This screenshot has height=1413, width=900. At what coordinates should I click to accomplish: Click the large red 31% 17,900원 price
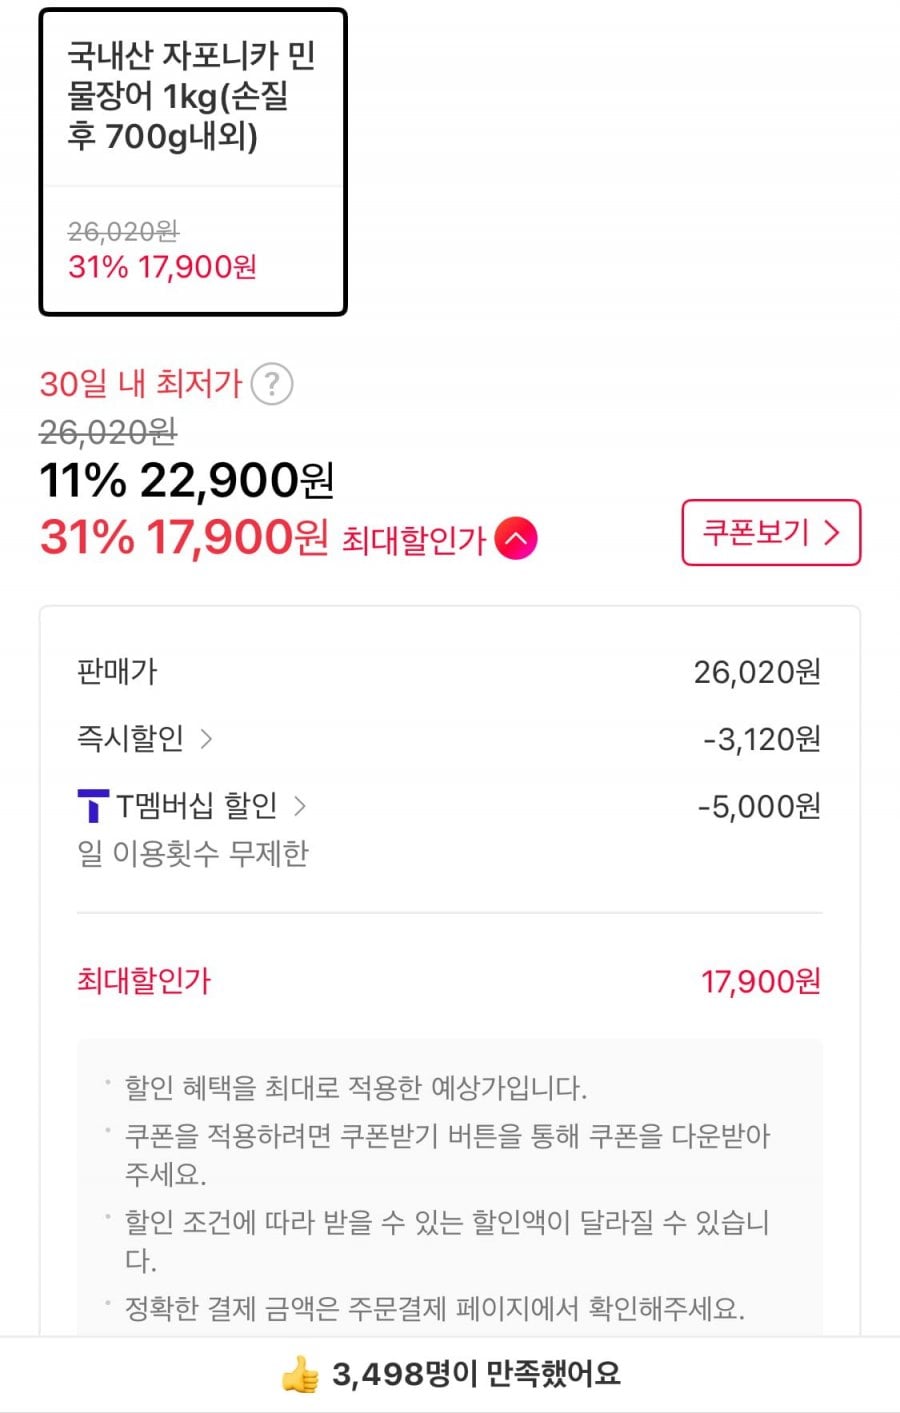(x=184, y=538)
